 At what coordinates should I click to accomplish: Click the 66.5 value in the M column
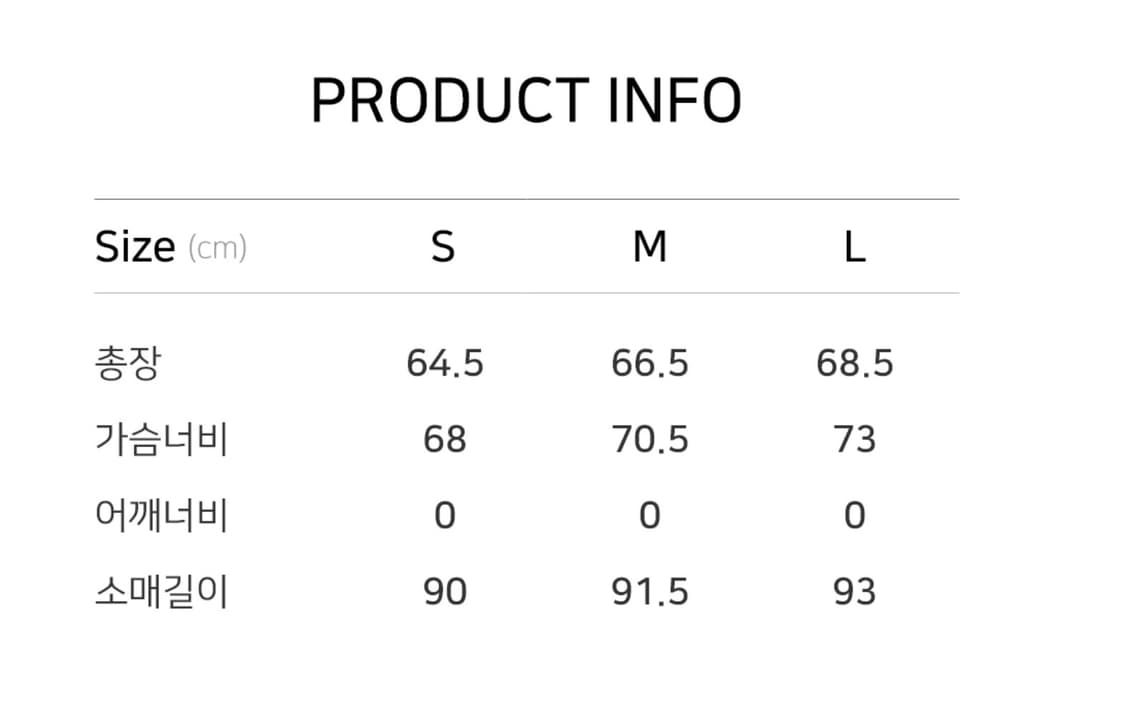(650, 363)
